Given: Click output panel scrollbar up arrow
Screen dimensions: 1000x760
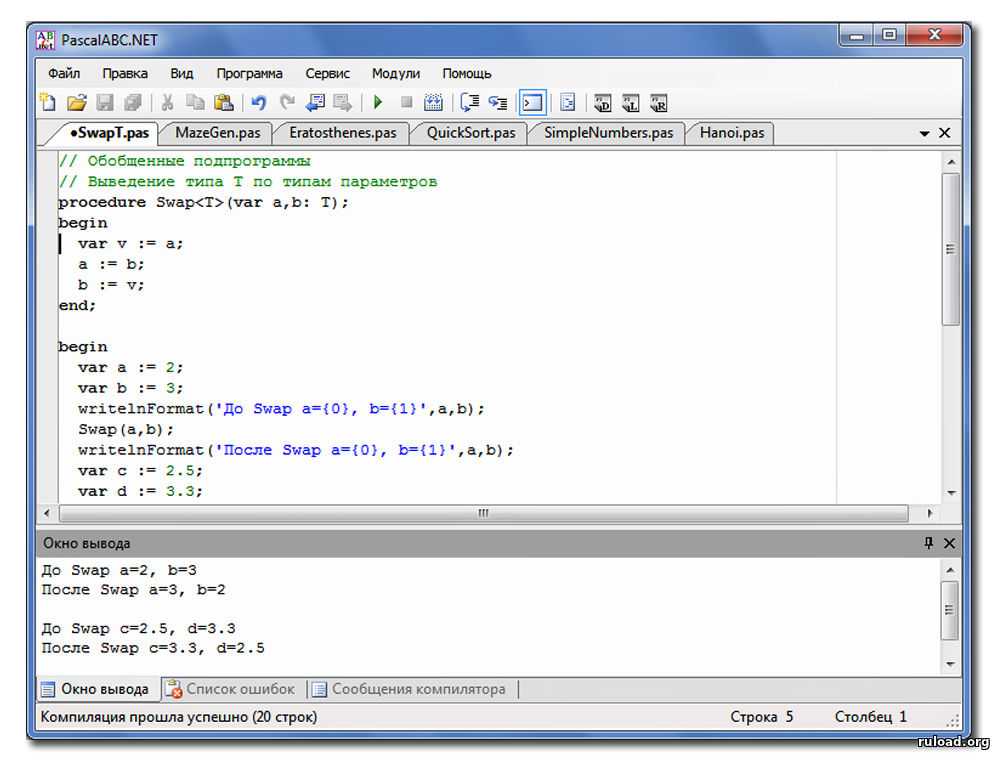Looking at the screenshot, I should (x=950, y=570).
